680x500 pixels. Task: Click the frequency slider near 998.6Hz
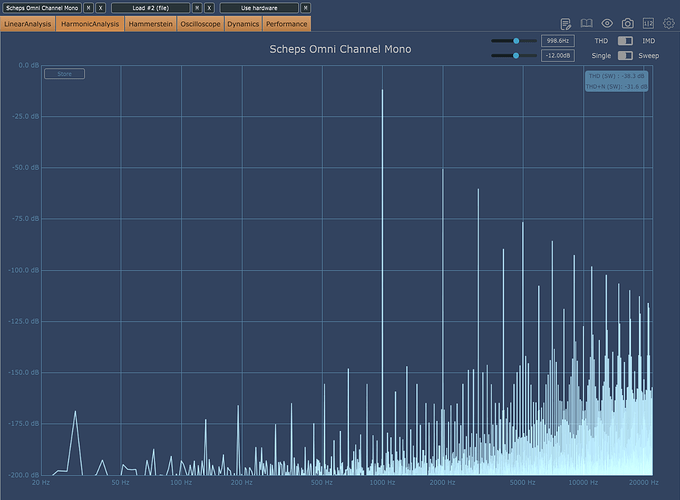514,41
